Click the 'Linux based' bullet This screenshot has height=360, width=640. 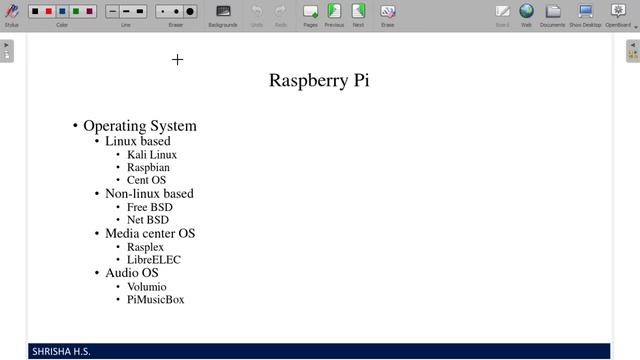138,141
